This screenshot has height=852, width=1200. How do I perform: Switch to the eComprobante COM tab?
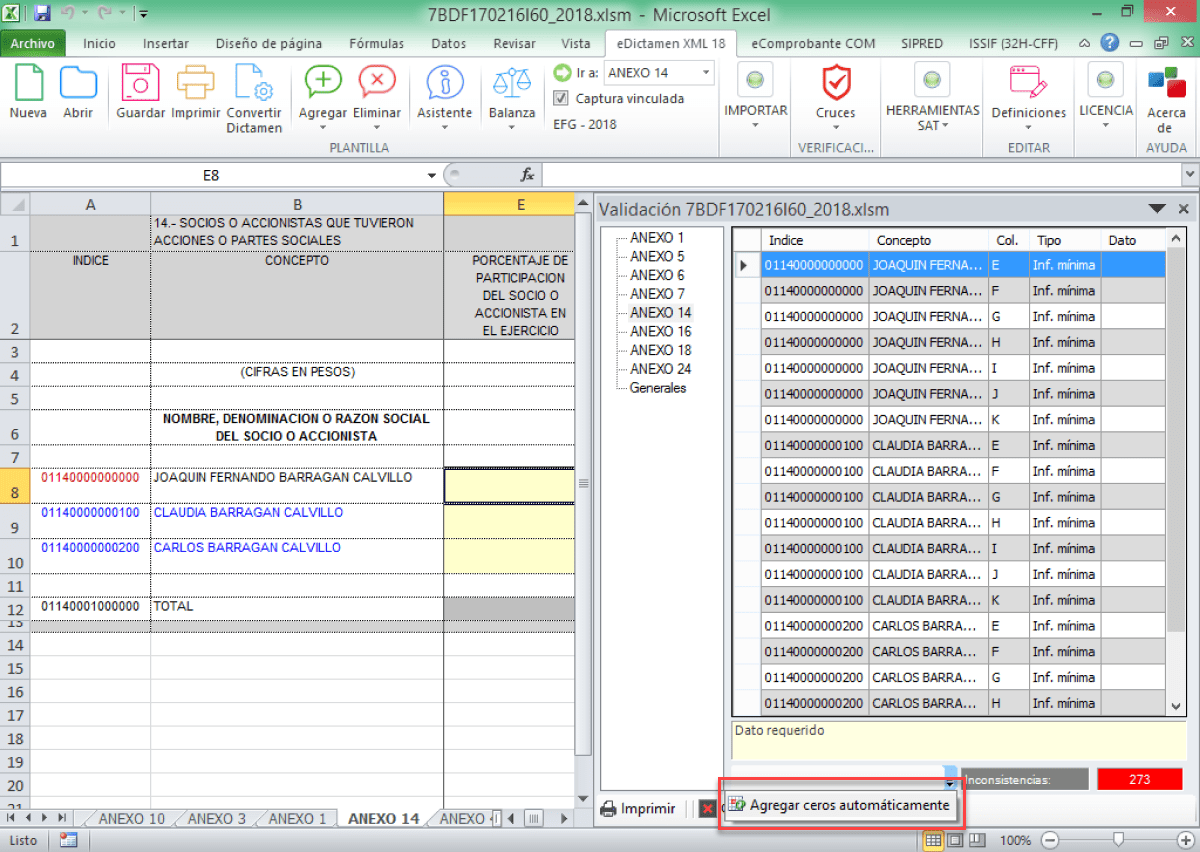click(812, 43)
